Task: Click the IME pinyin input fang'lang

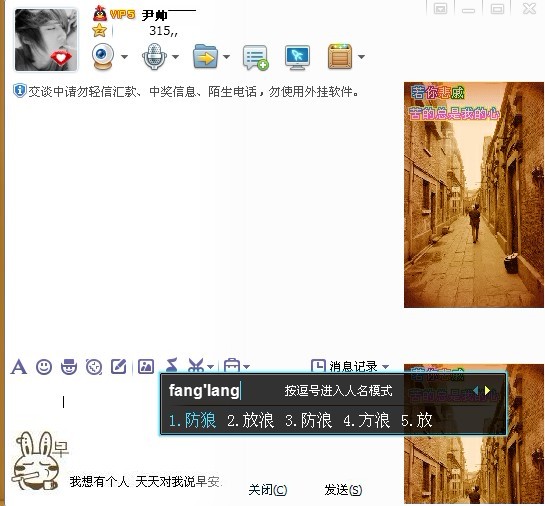Action: (204, 391)
